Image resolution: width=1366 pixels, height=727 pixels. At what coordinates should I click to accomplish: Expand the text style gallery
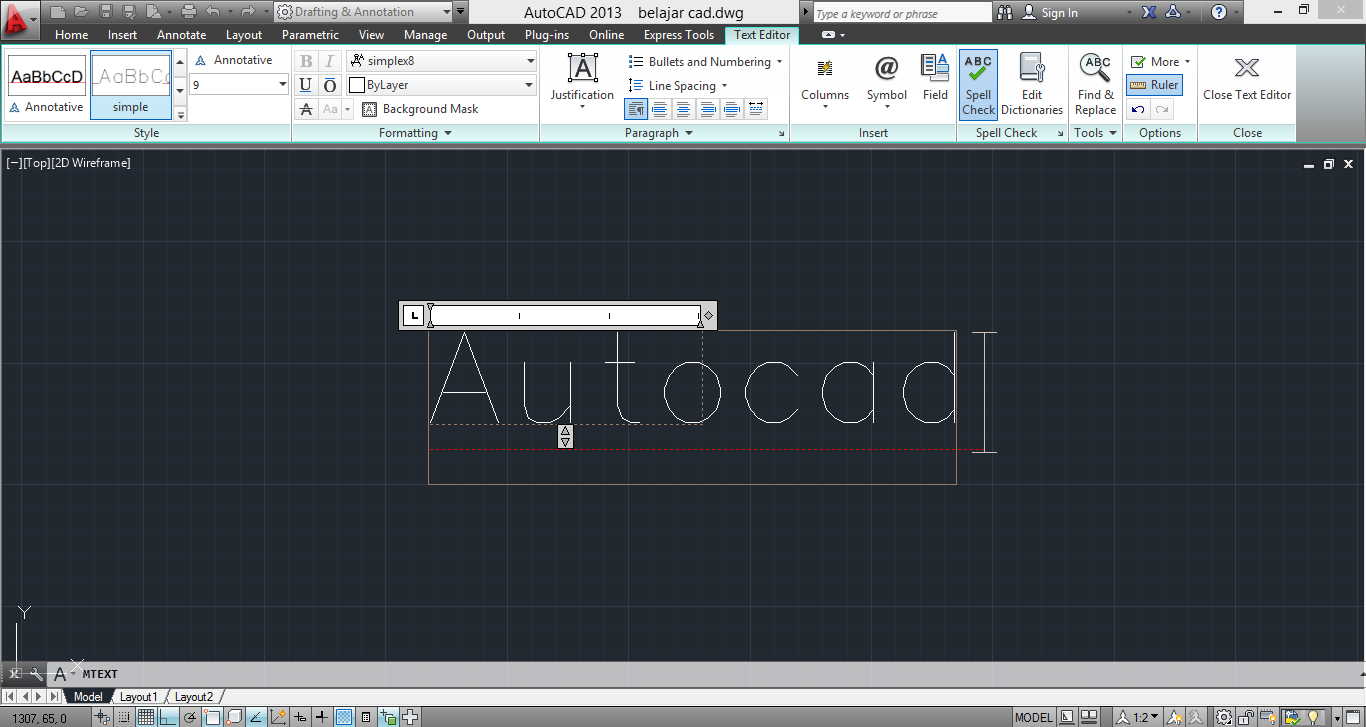click(181, 115)
